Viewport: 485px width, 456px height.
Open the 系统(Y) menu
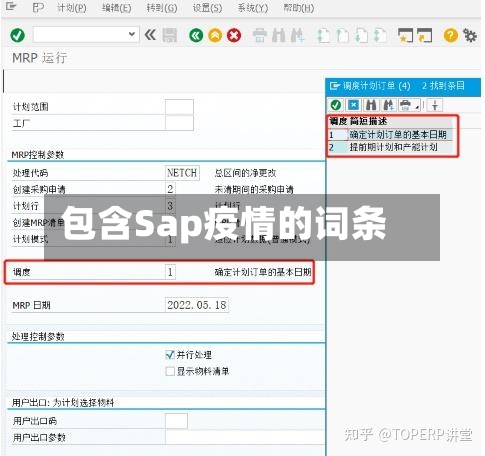coord(253,8)
